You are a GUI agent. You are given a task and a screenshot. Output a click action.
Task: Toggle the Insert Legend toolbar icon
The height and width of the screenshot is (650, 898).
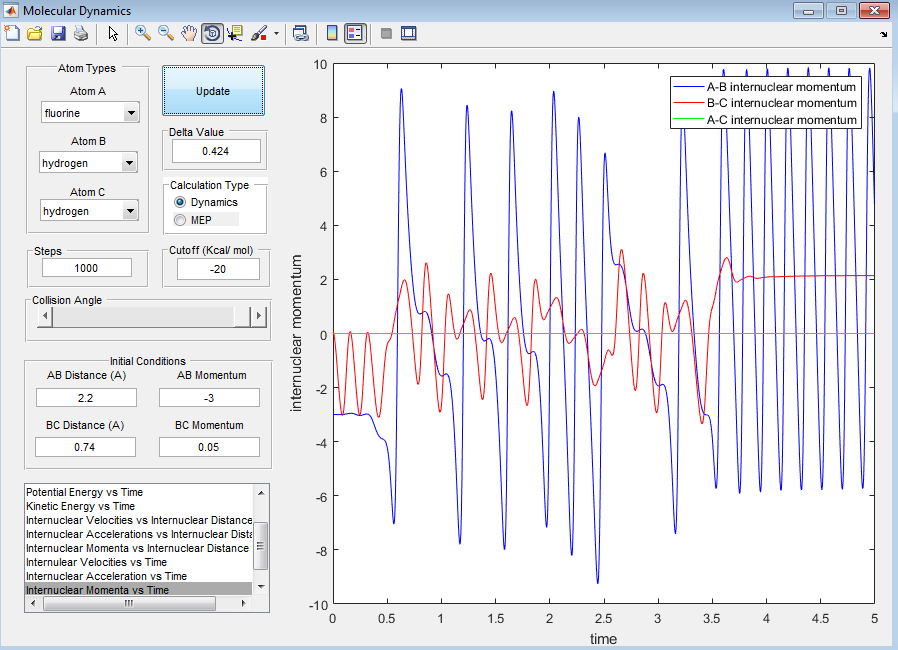pos(355,34)
